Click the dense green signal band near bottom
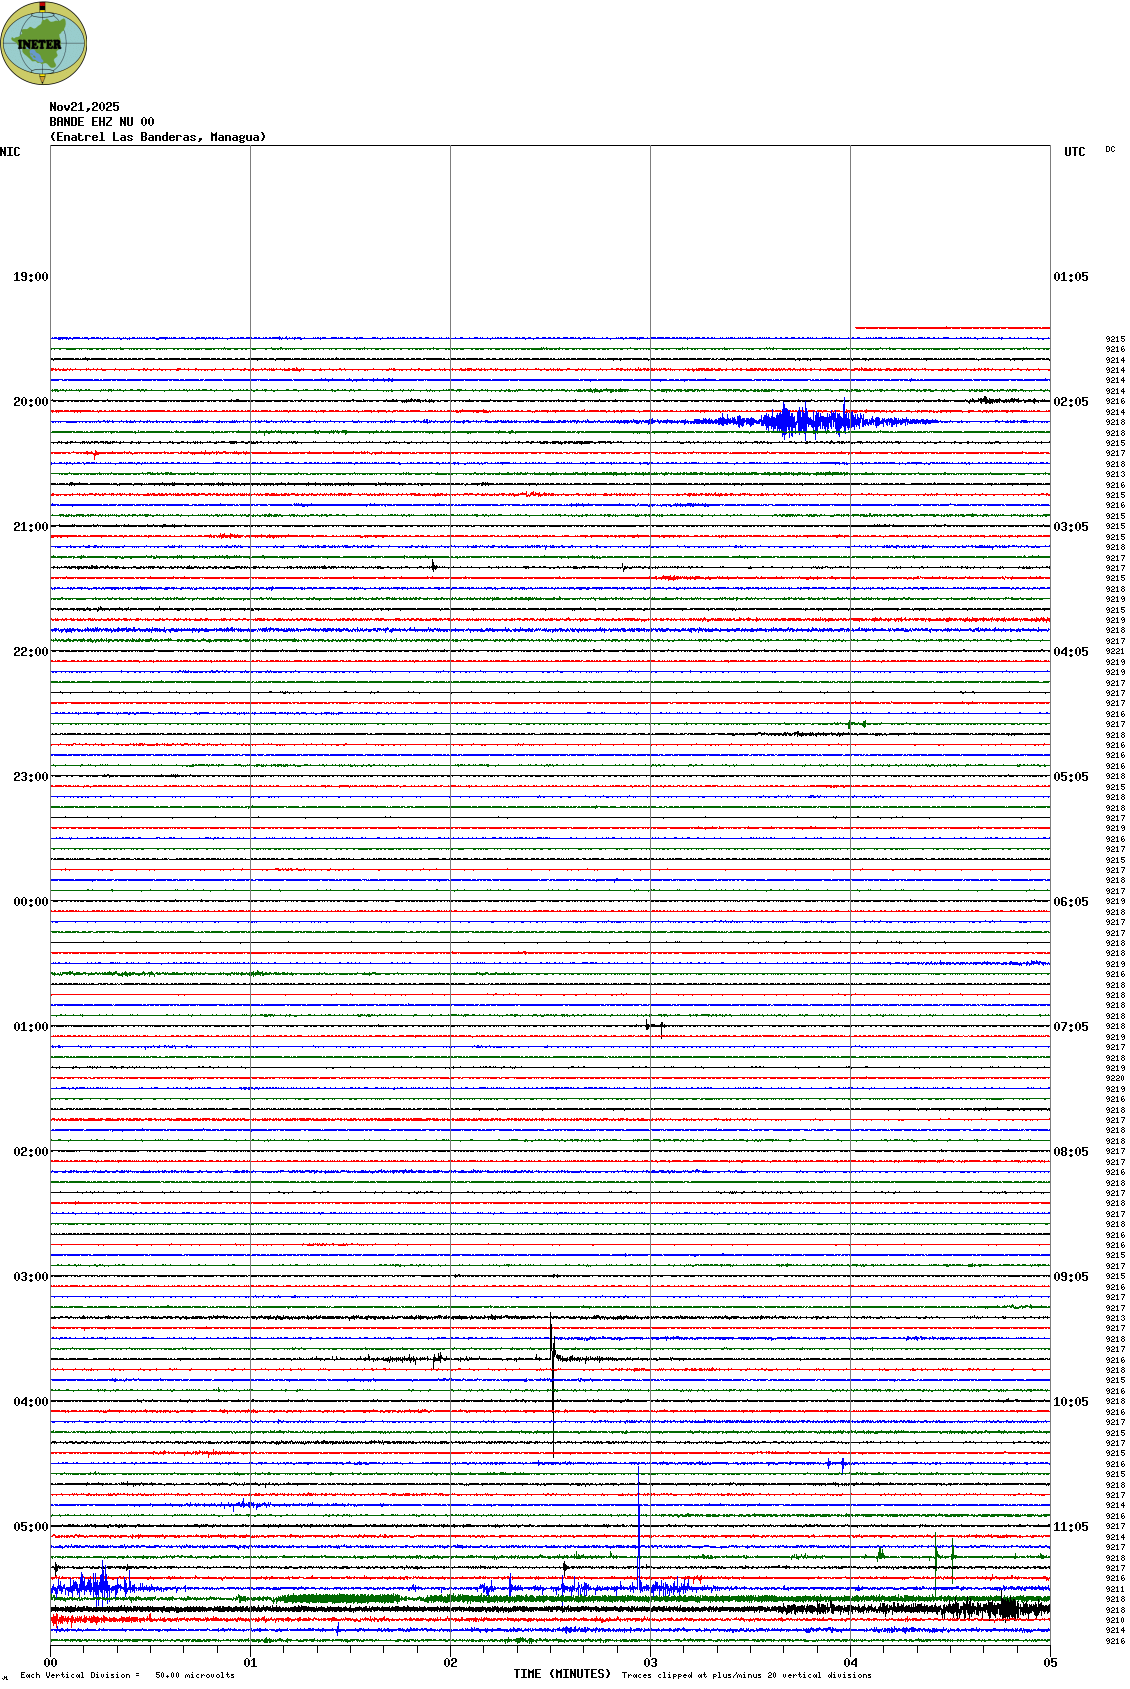This screenshot has width=1130, height=1689. [x=340, y=1598]
